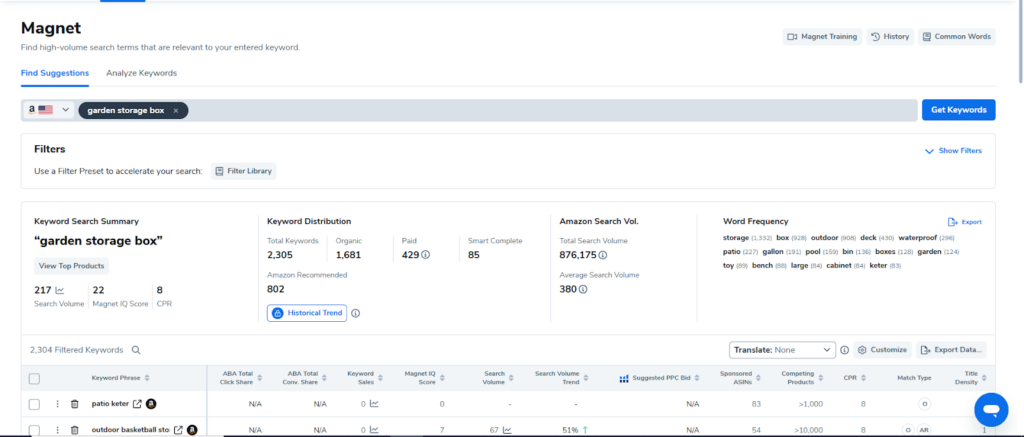Expand Show Filters section

pos(953,151)
